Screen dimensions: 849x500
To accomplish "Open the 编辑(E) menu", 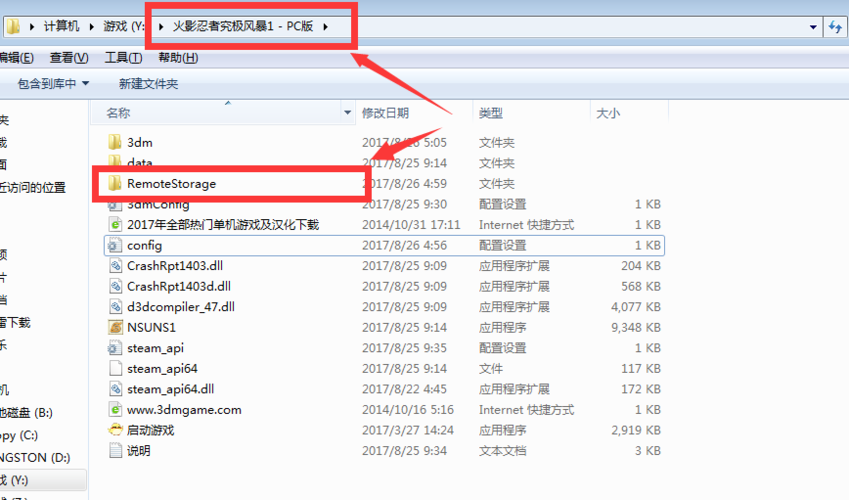I will 16,58.
